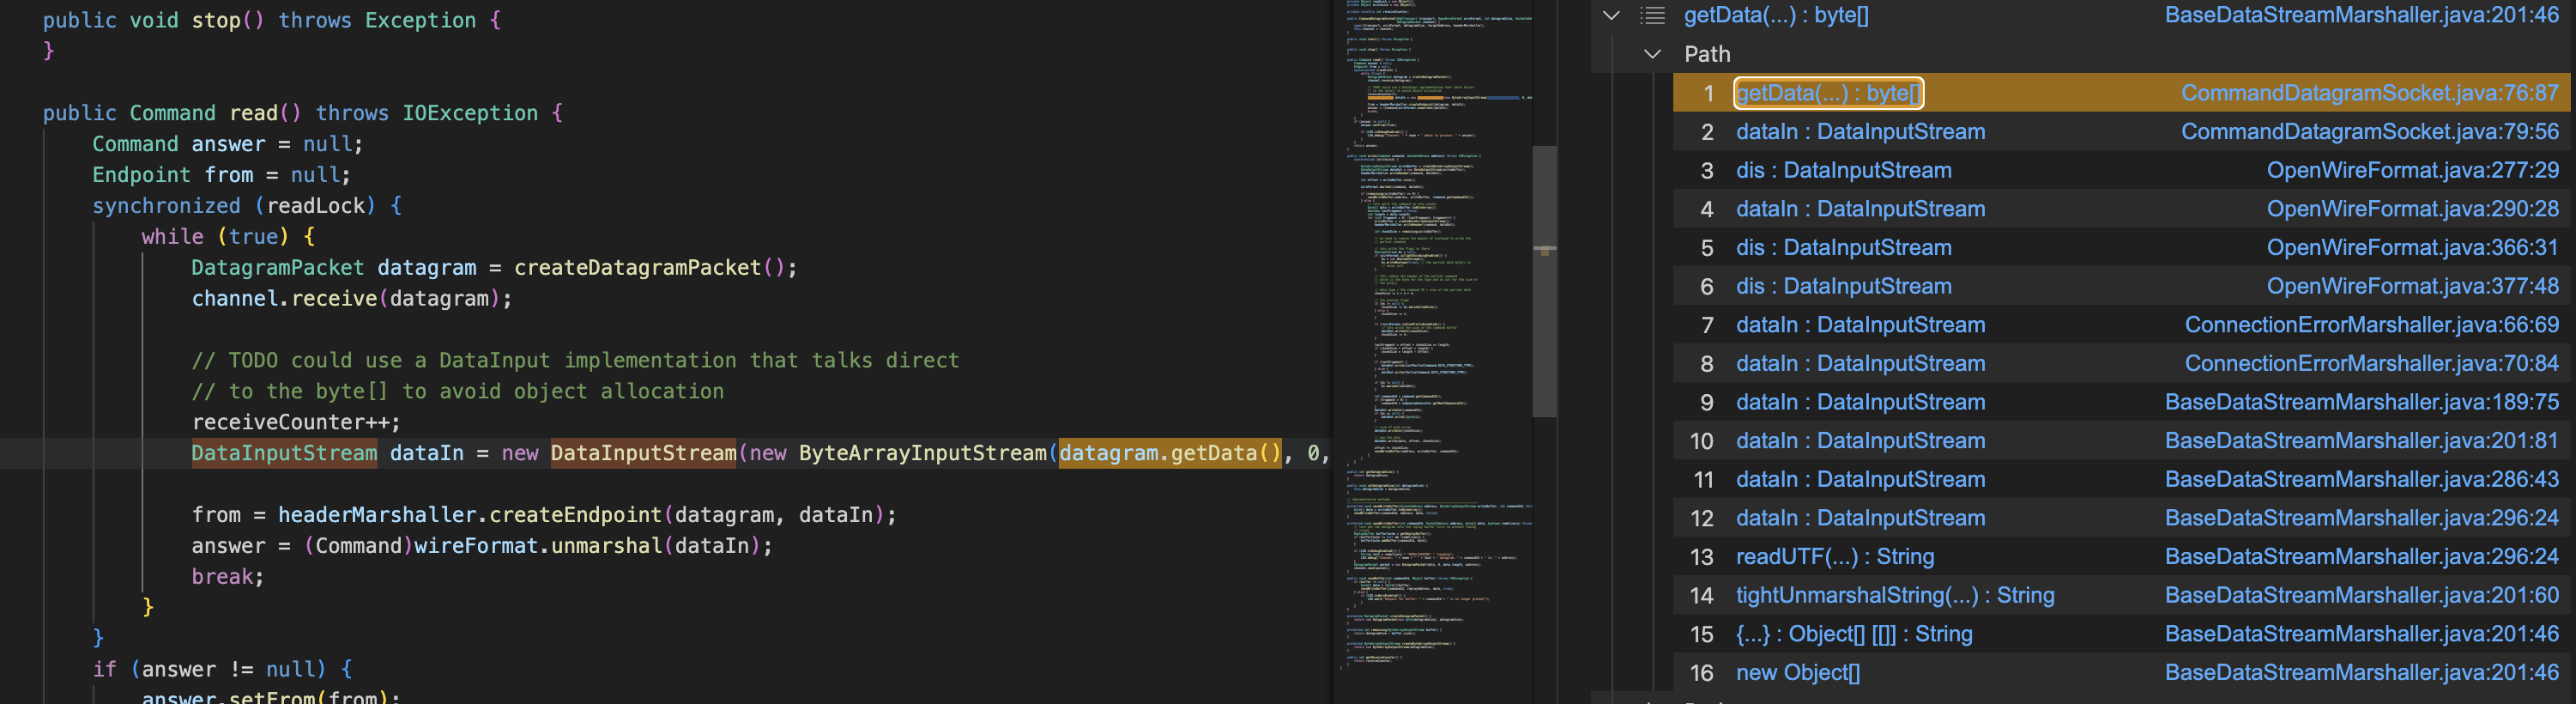Image resolution: width=2576 pixels, height=704 pixels.
Task: Open BaseDataStreamMarshaller.java:286:43 location
Action: tap(2362, 480)
